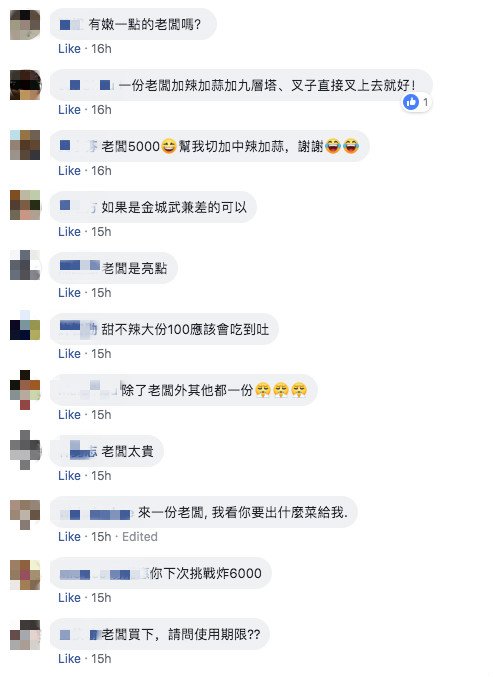The height and width of the screenshot is (677, 493).
Task: Like the 如果是金城武兼差的可以 comment
Action: [x=70, y=231]
